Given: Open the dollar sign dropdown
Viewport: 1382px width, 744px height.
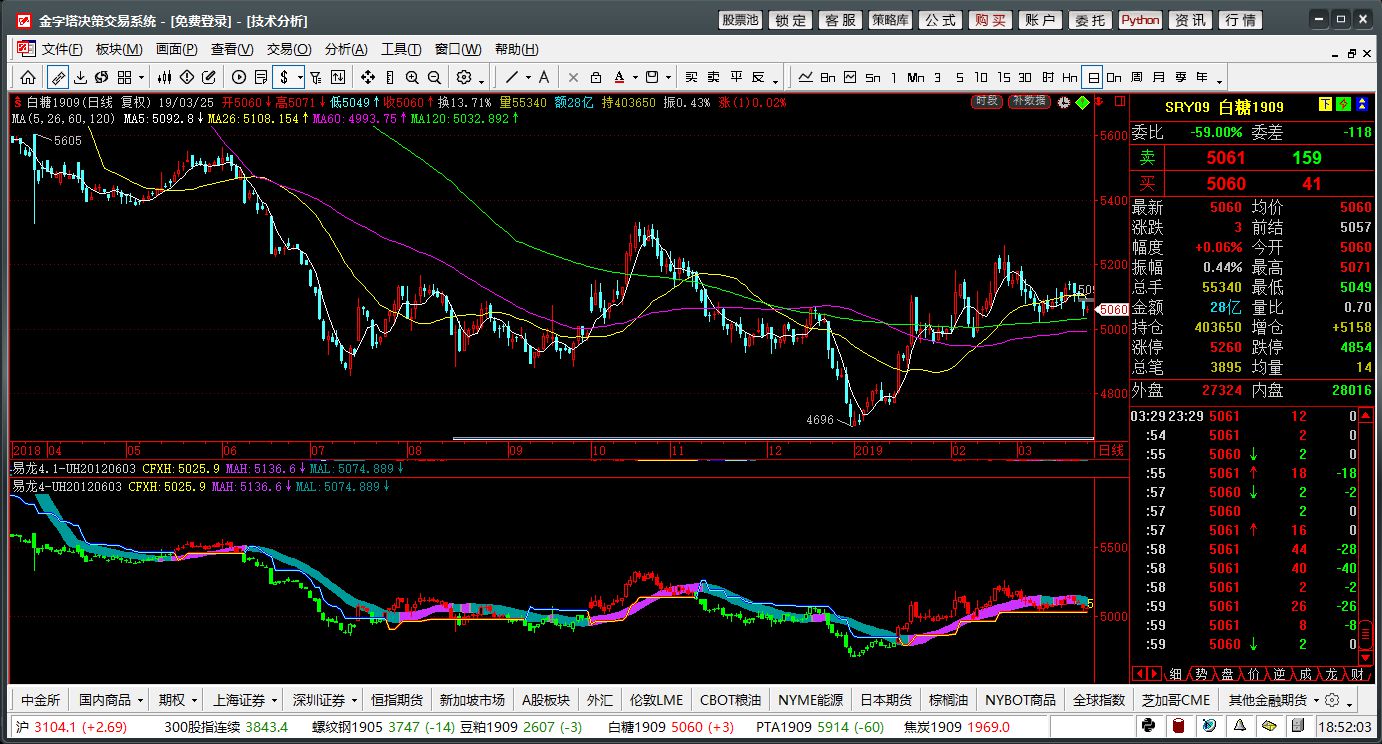Looking at the screenshot, I should (300, 78).
